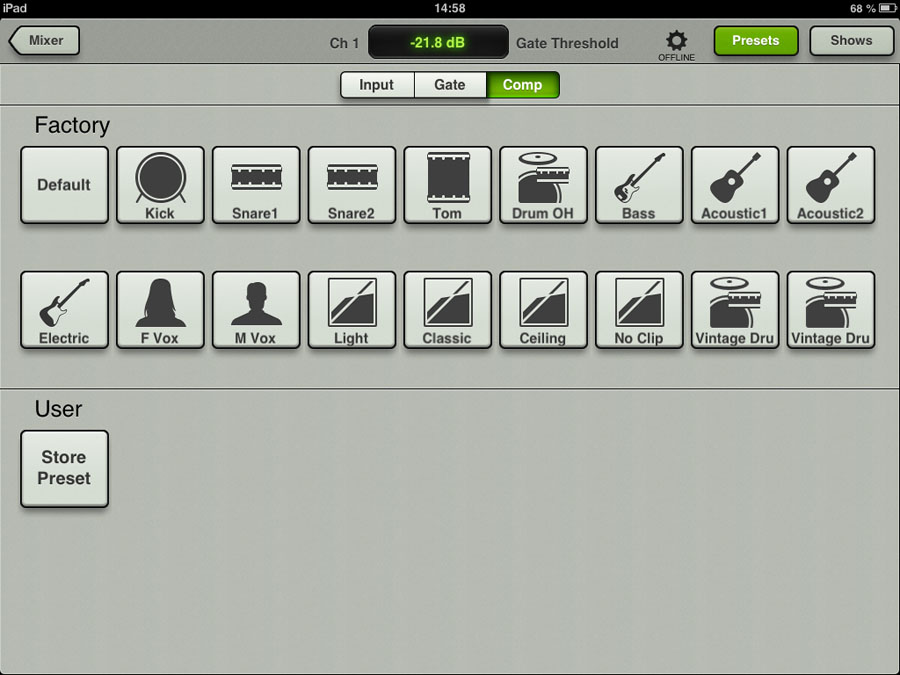Screen dimensions: 900x675
Task: Switch to the Gate tab
Action: [450, 85]
